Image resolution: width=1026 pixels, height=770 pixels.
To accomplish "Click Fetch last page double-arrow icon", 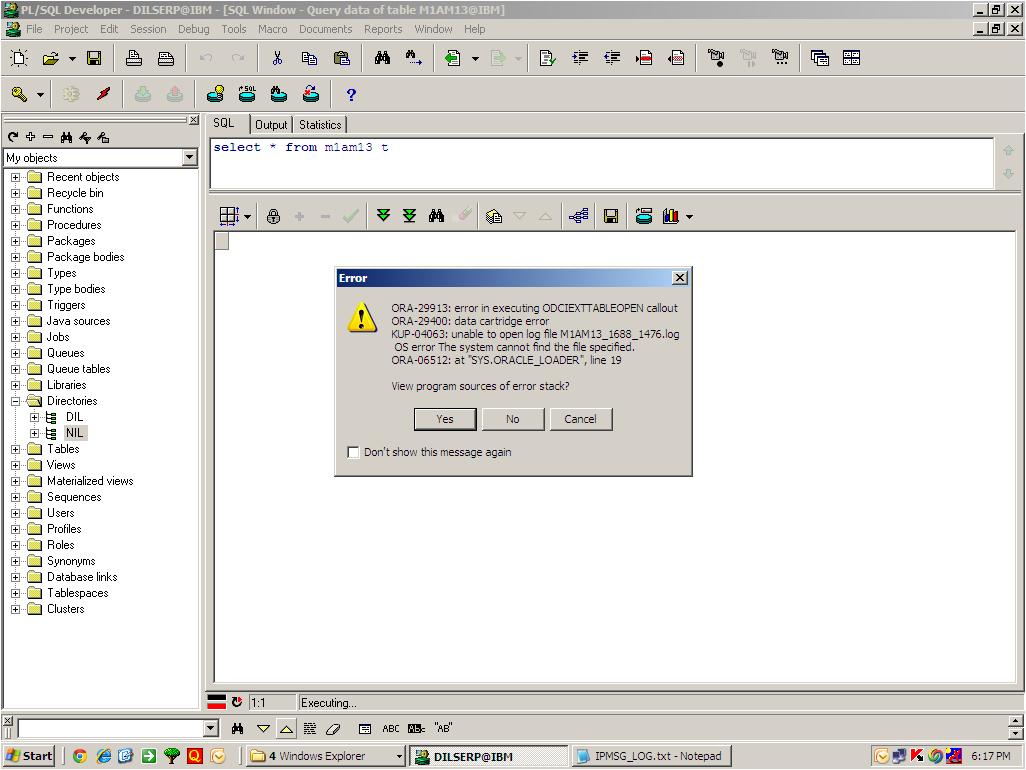I will (409, 216).
